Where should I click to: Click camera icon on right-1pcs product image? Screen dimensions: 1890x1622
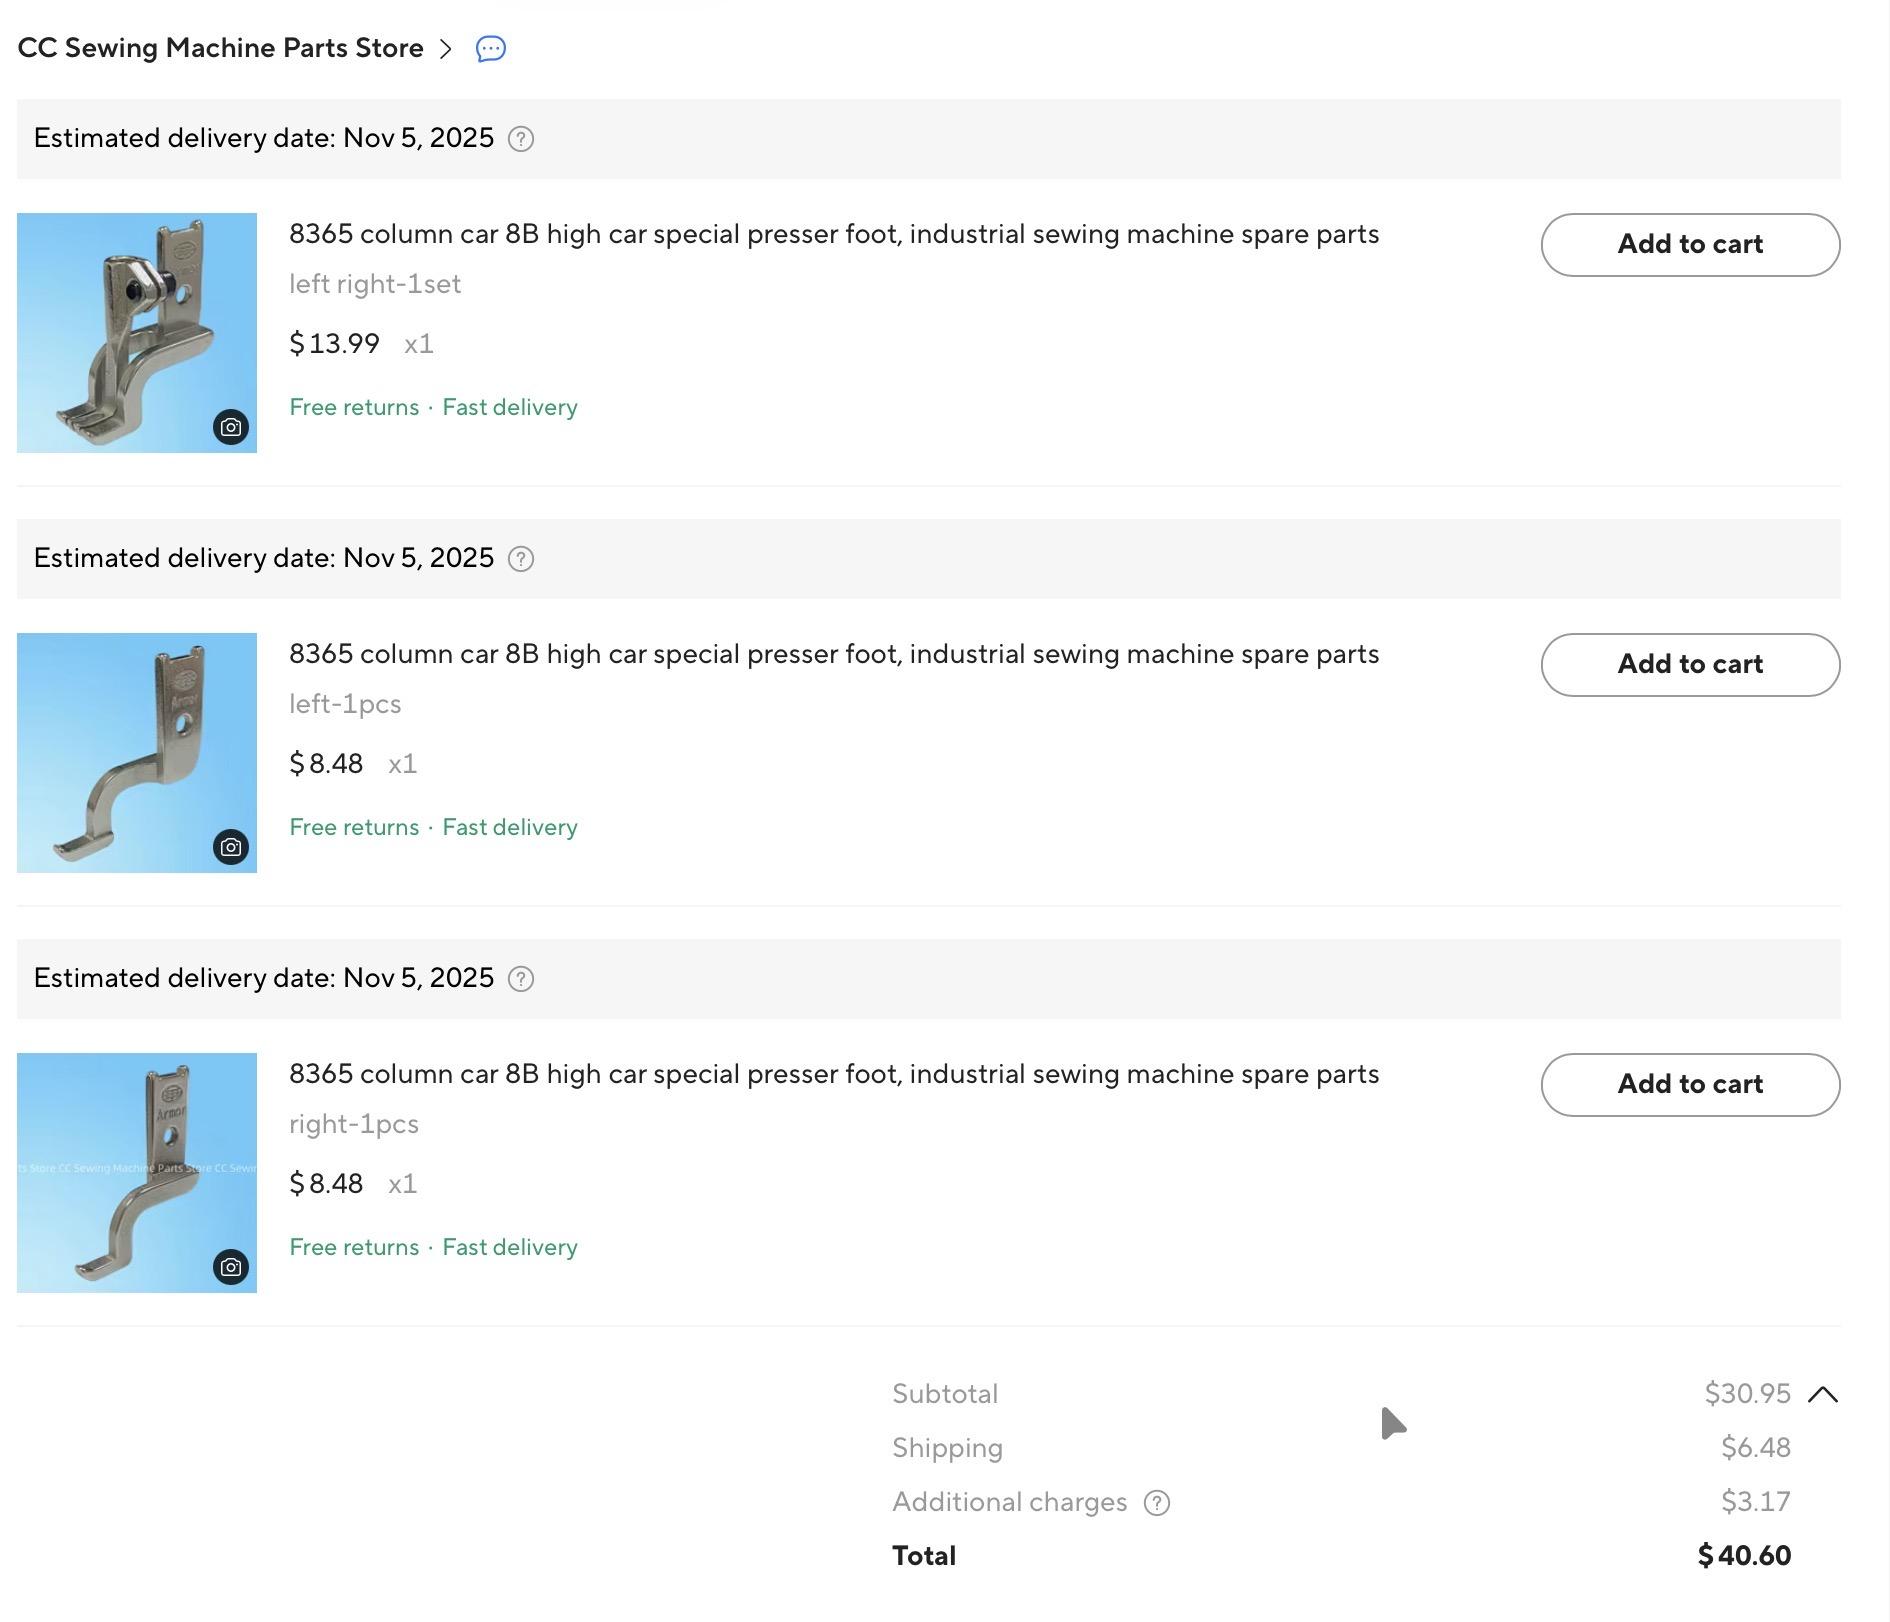click(x=230, y=1268)
